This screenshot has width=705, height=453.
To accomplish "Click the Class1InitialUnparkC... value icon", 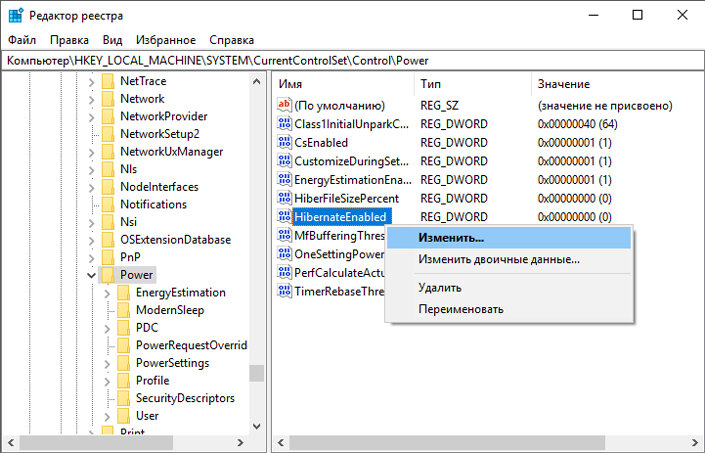I will coord(284,124).
